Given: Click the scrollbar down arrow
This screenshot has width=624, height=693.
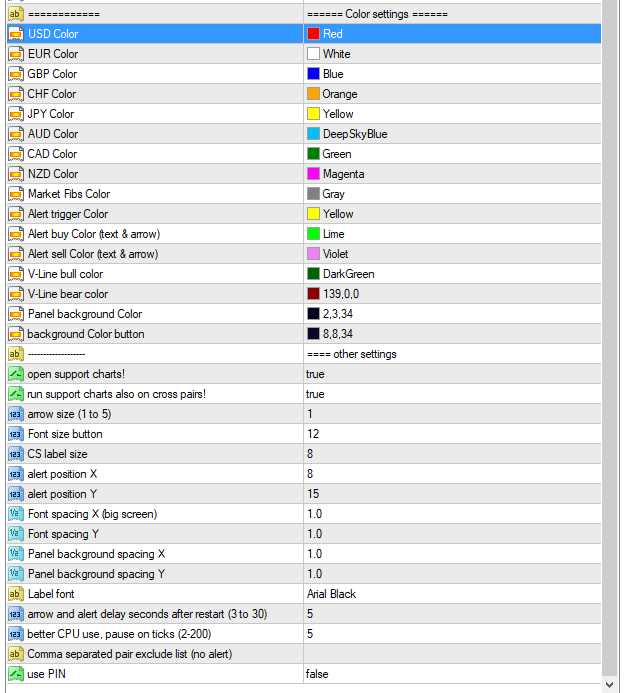Looking at the screenshot, I should [609, 685].
